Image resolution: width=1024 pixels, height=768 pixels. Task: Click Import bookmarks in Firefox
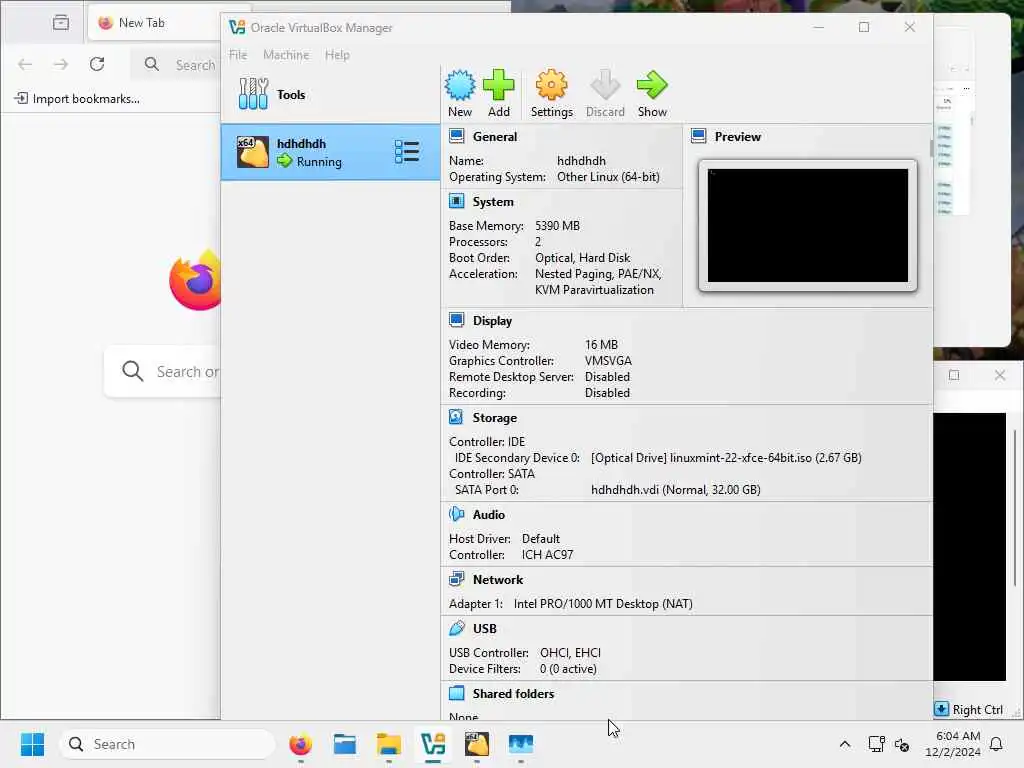[77, 99]
